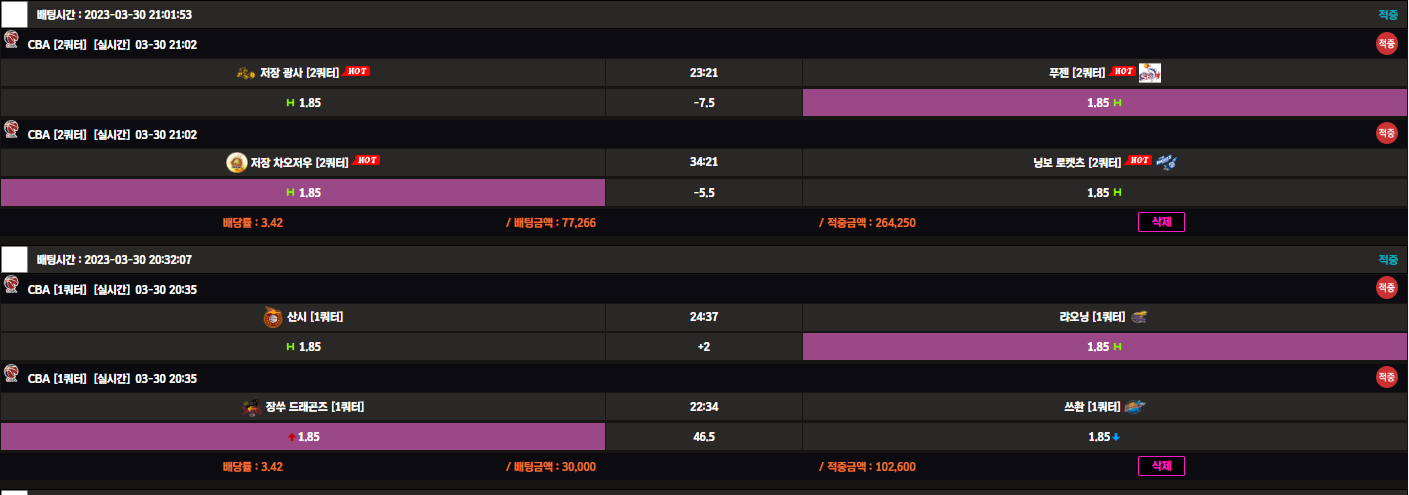Click red 적중 badge on 저장 광사 match row
Screen dimensions: 1409x495
[1386, 43]
